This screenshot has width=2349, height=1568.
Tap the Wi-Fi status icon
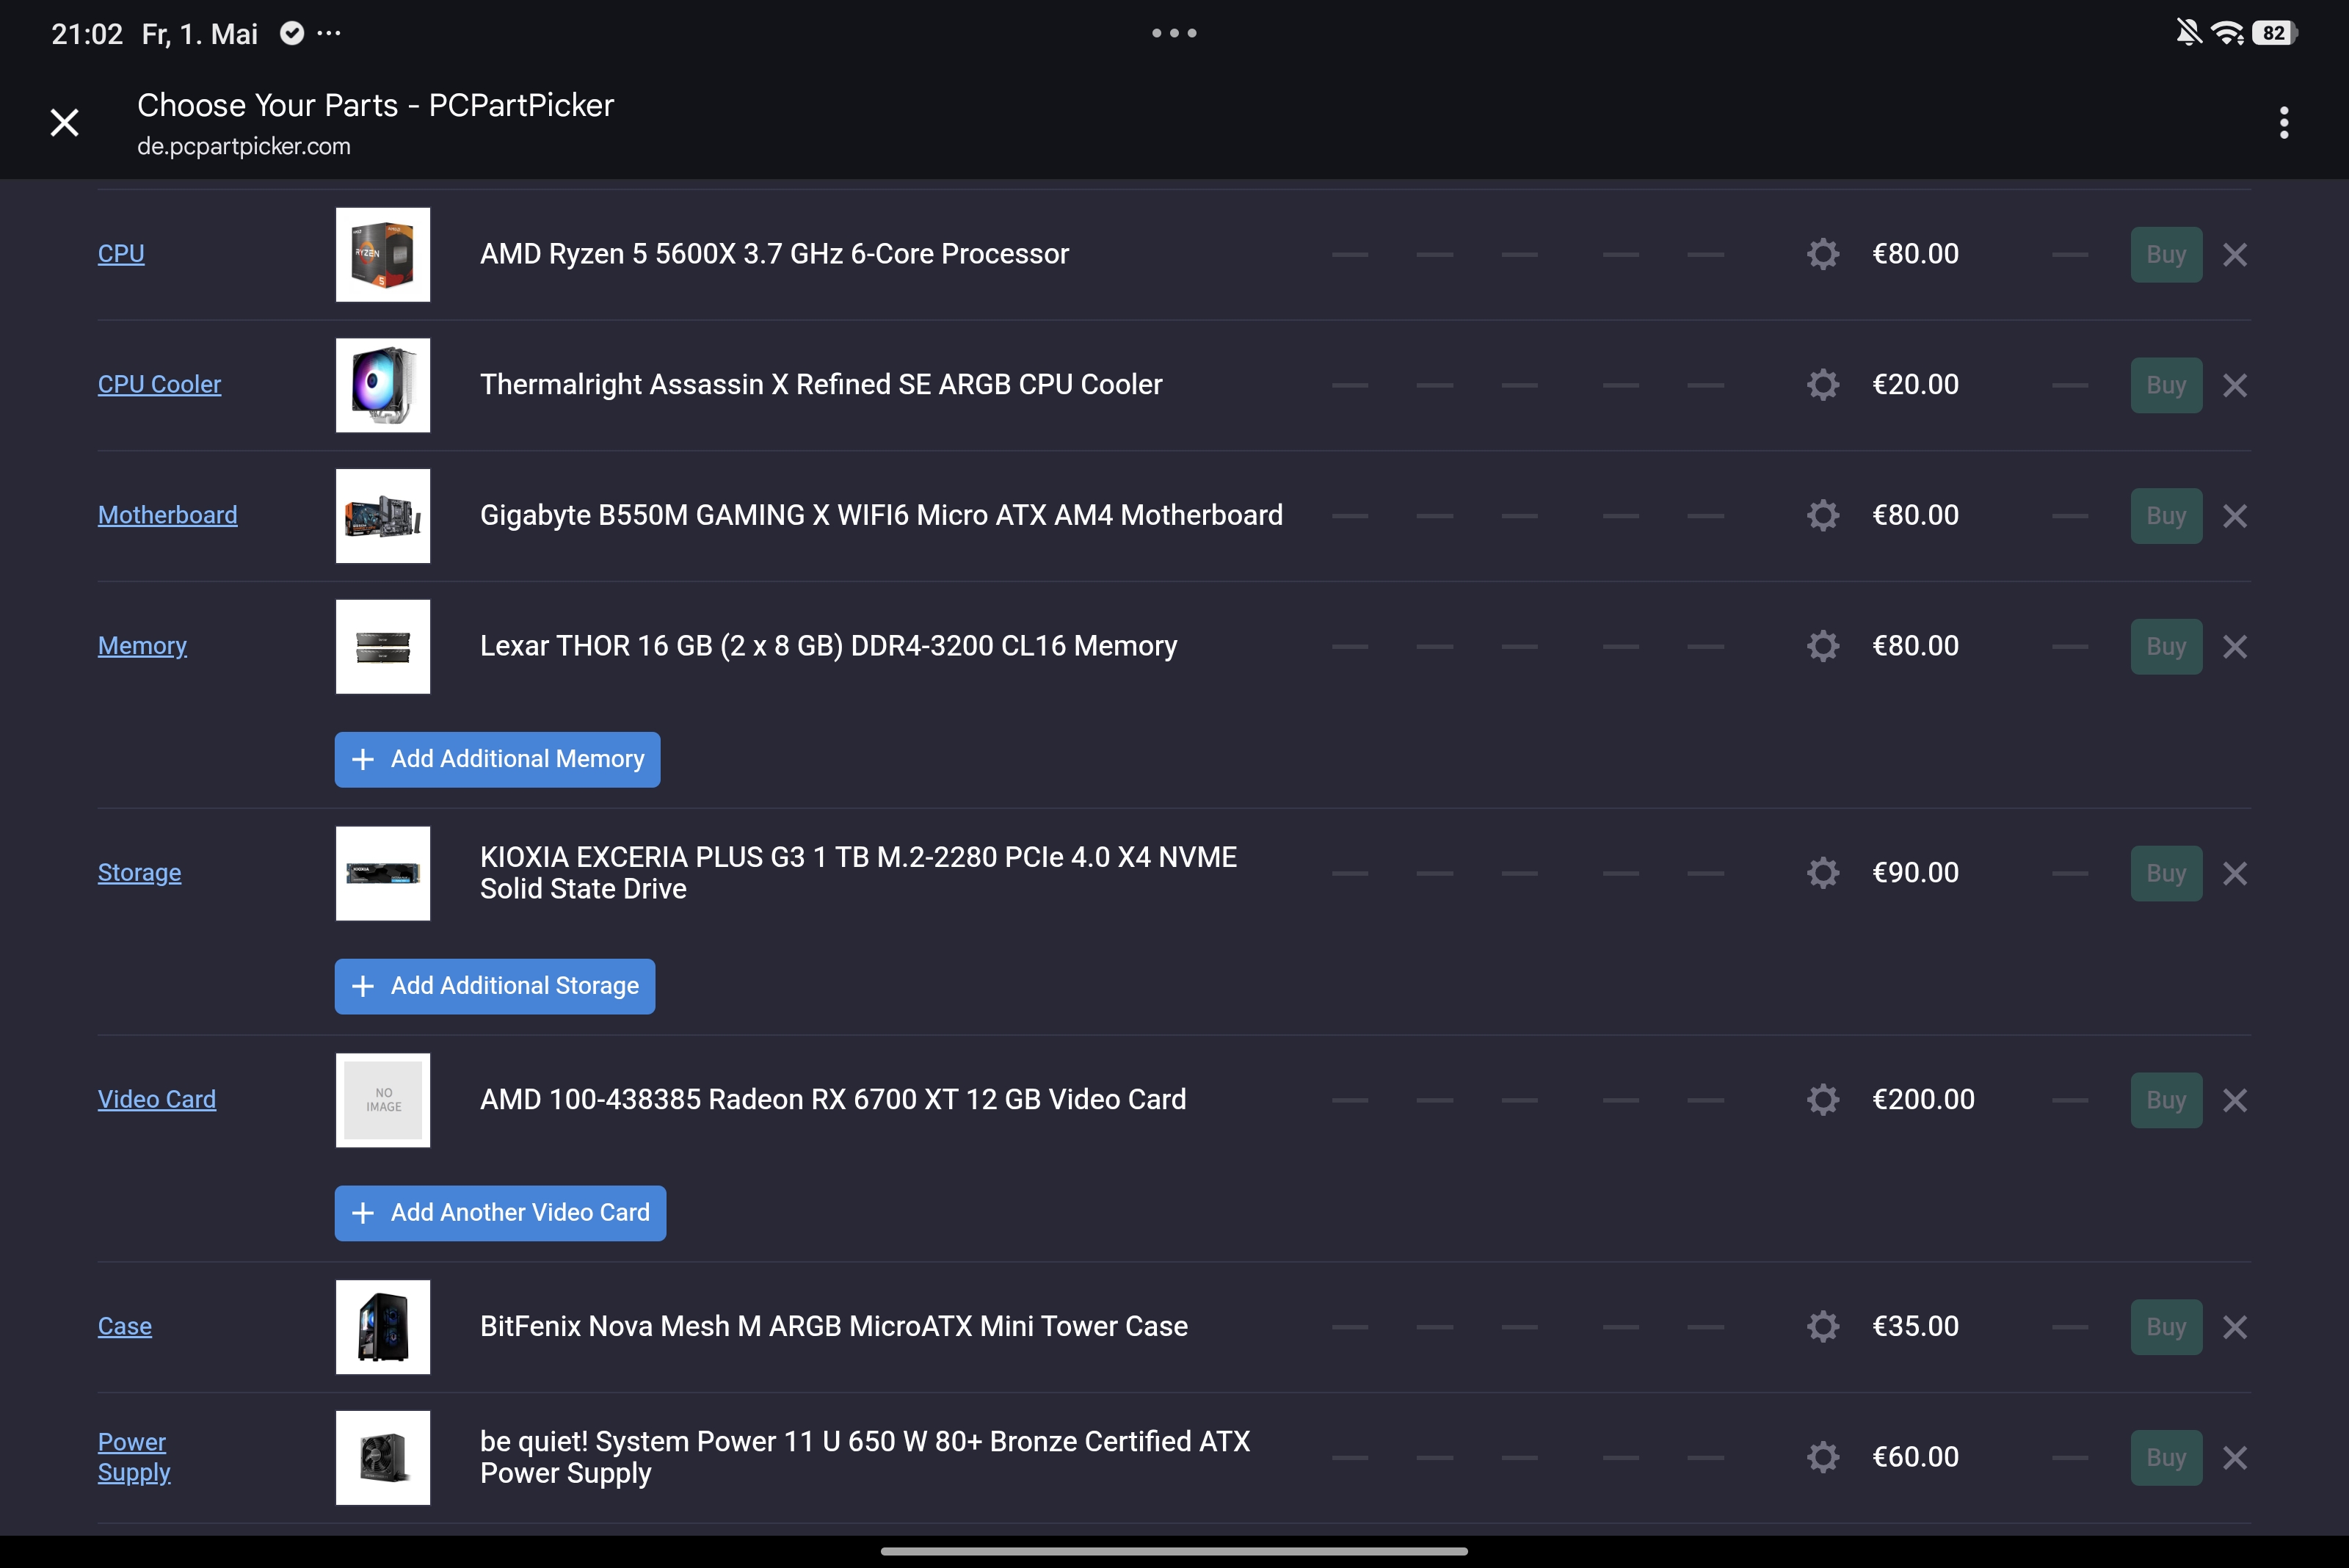pos(2228,33)
